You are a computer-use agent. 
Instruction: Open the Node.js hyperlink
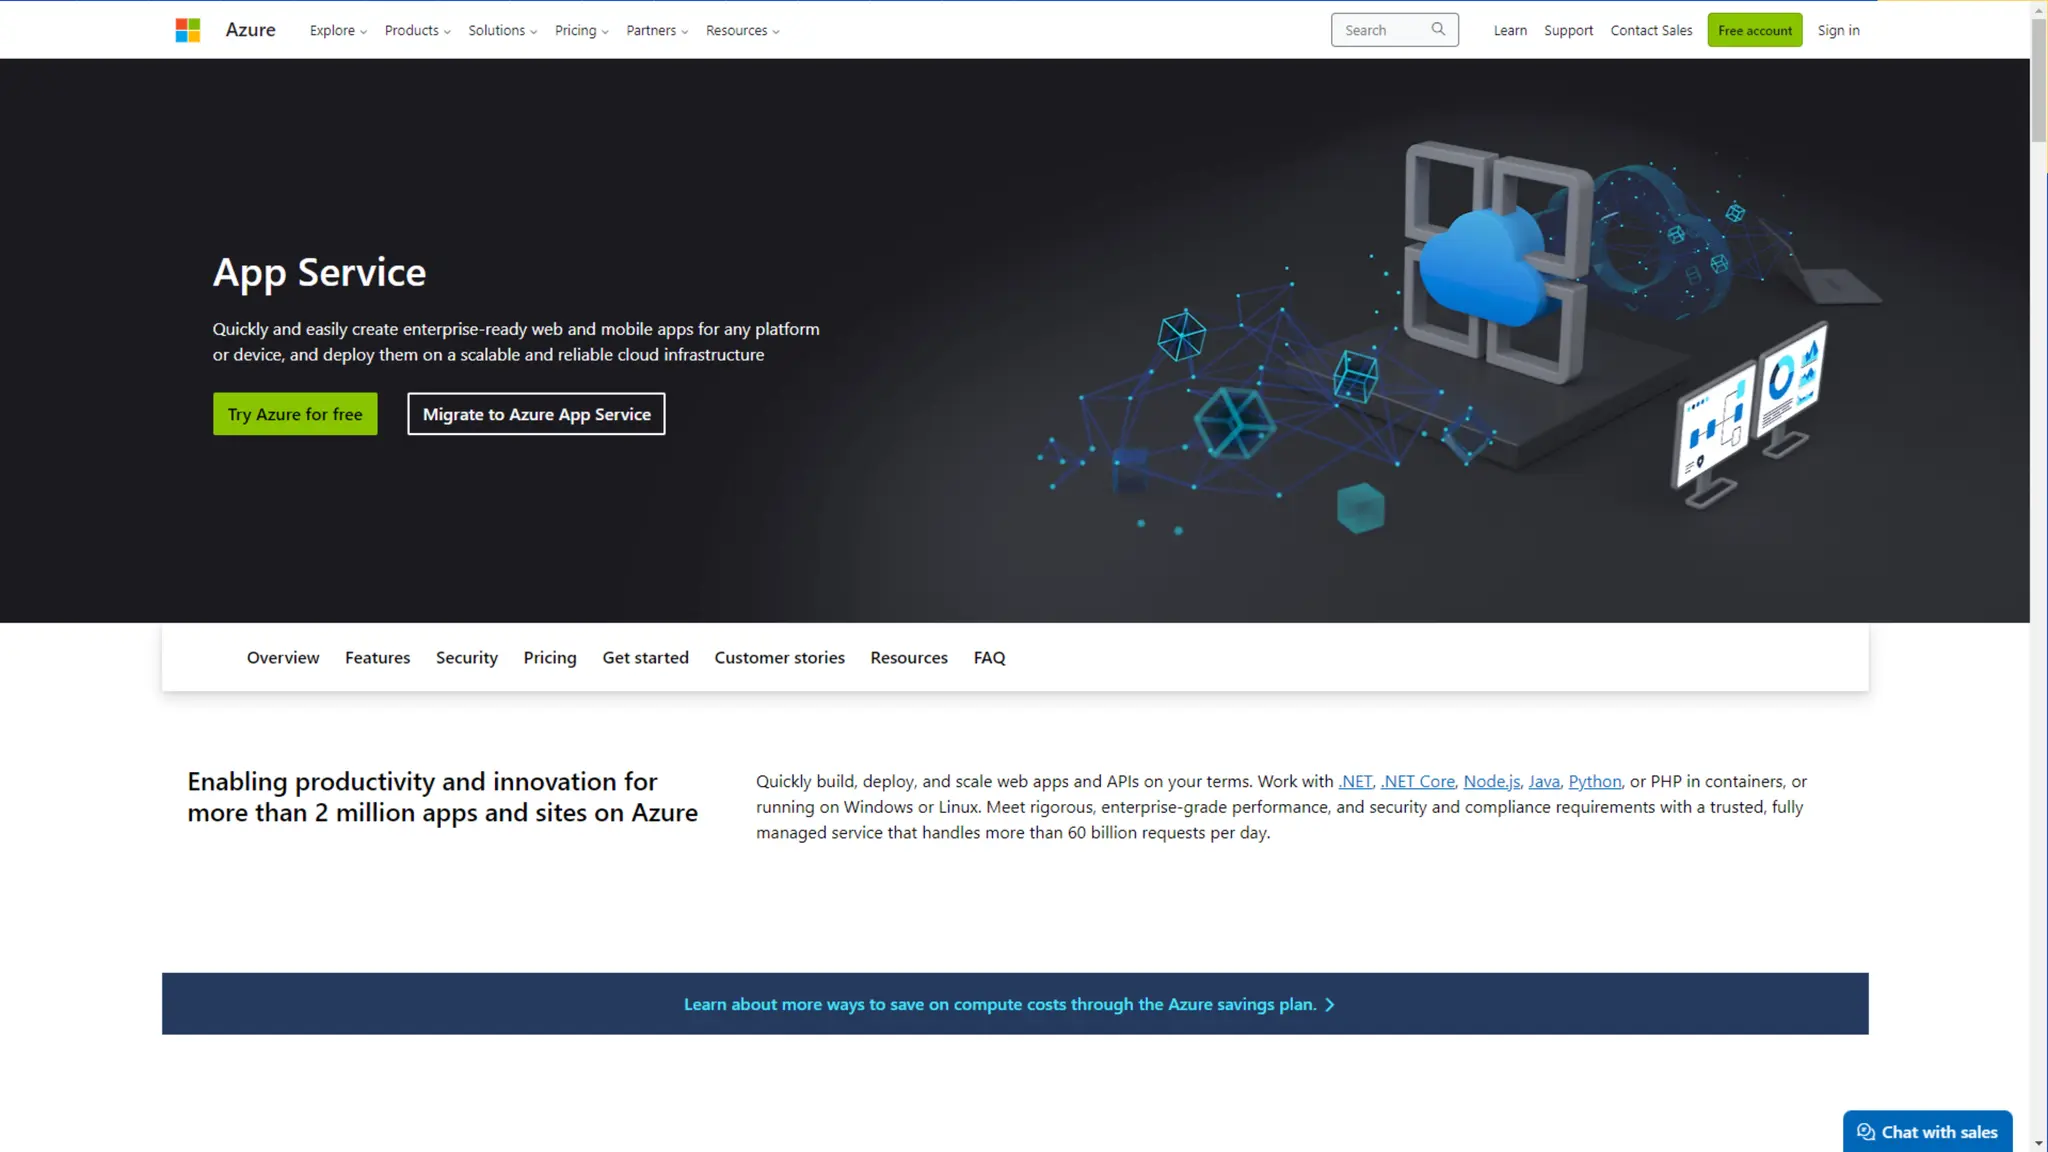[x=1491, y=782]
